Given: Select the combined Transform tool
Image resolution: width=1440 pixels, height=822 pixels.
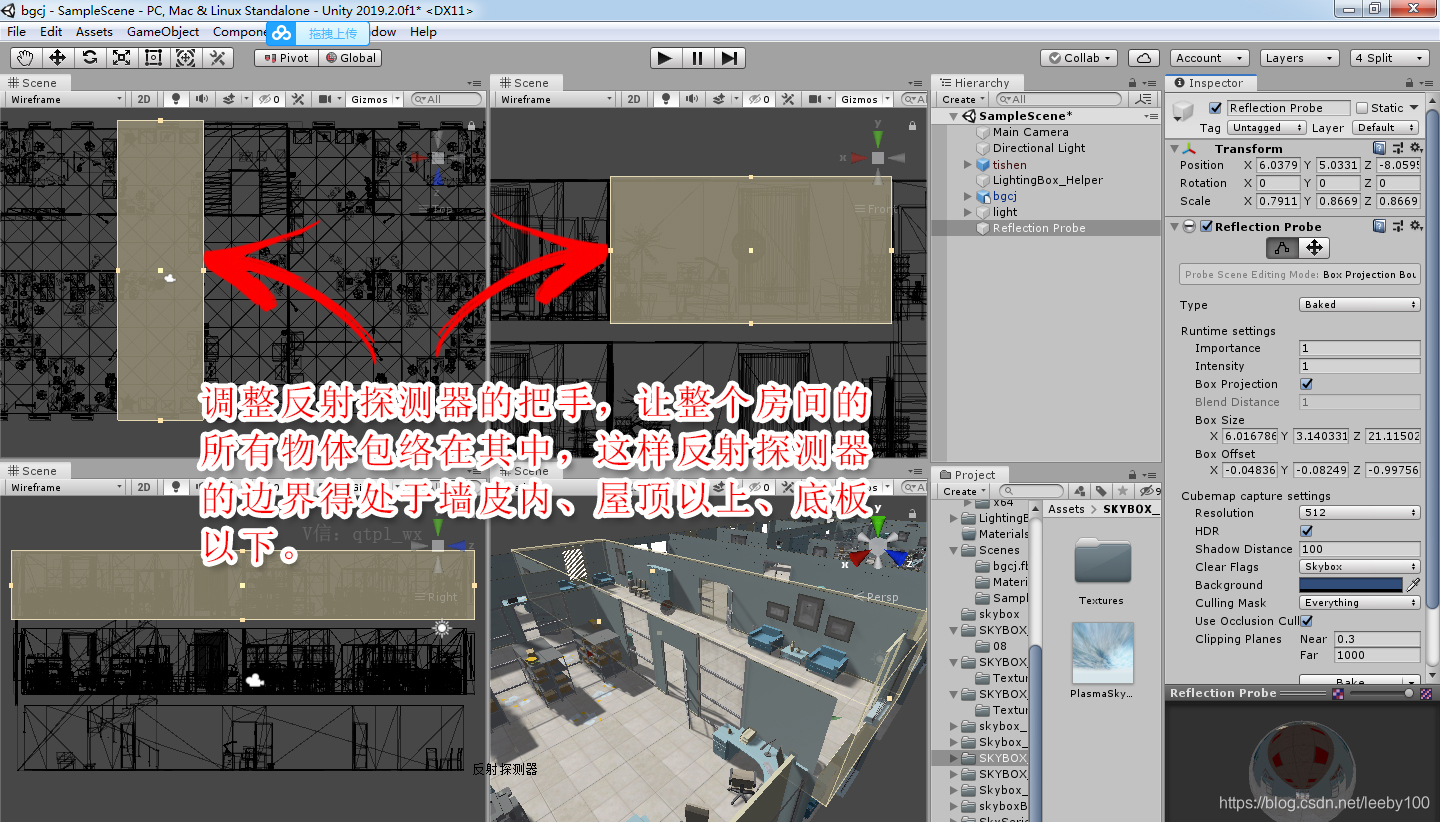Looking at the screenshot, I should 186,58.
